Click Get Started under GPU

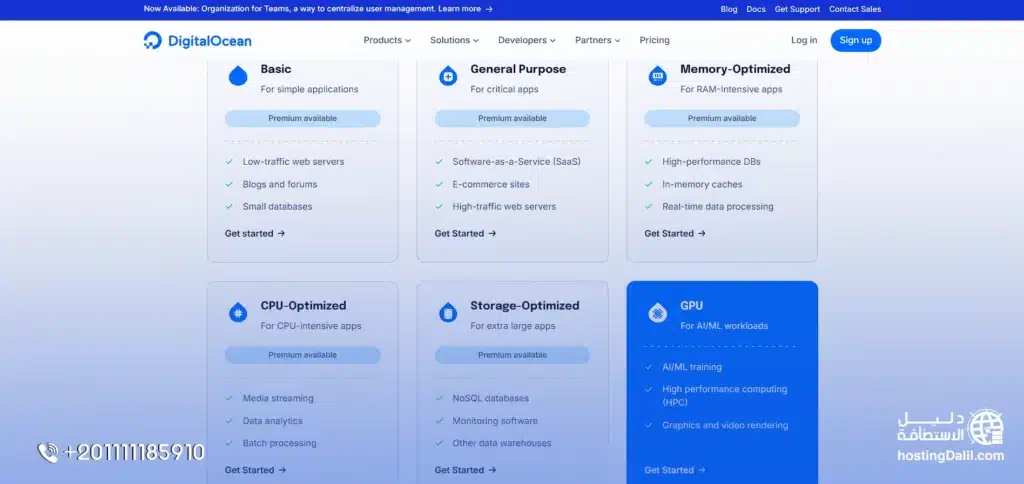[x=675, y=470]
